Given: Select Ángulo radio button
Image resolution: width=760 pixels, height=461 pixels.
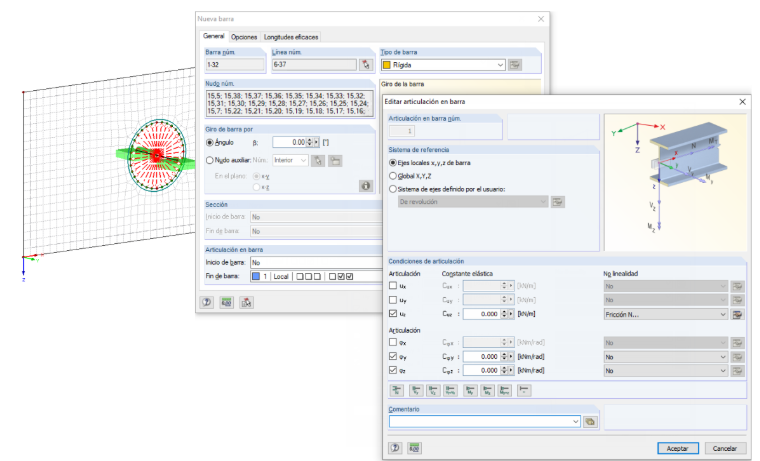Looking at the screenshot, I should click(x=210, y=143).
